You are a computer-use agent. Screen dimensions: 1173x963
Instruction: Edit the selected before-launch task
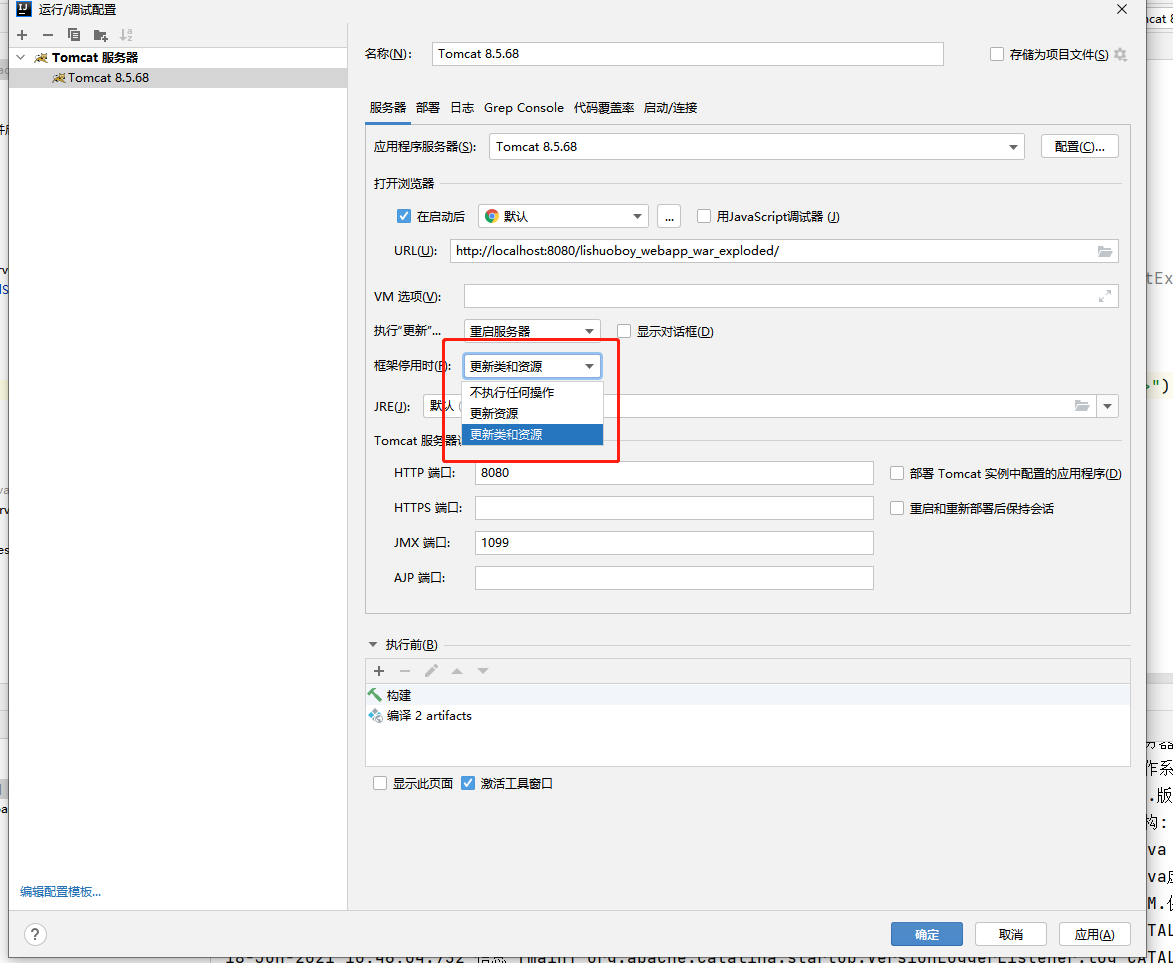431,670
